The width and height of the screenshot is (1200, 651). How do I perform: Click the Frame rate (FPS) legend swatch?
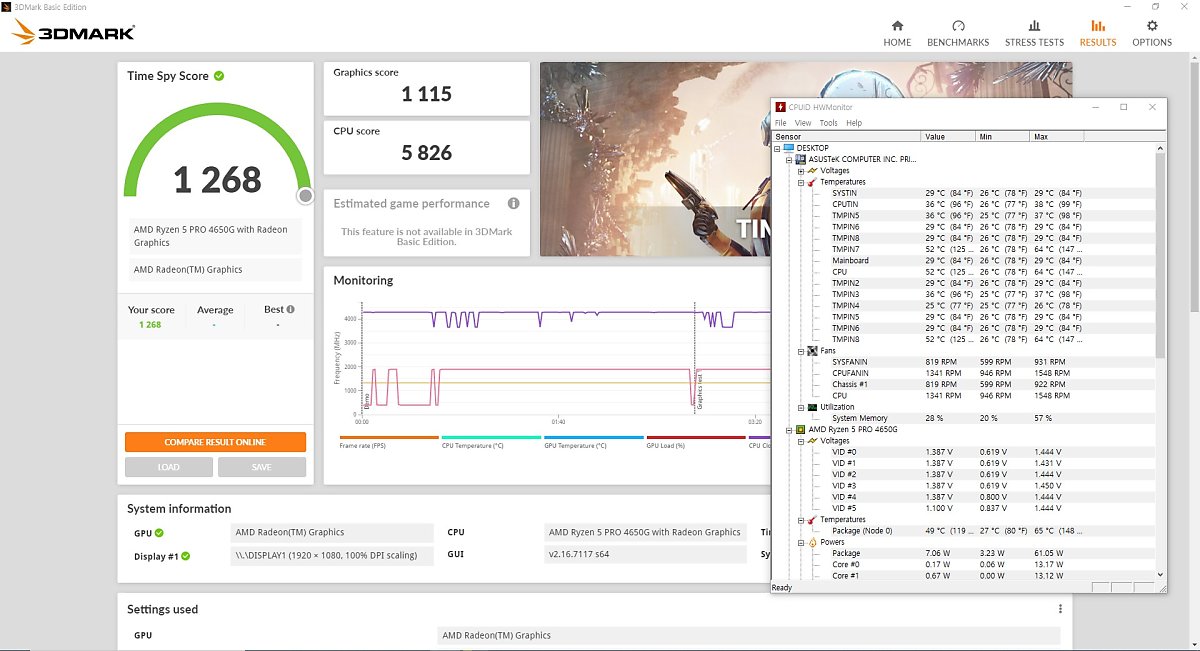389,437
